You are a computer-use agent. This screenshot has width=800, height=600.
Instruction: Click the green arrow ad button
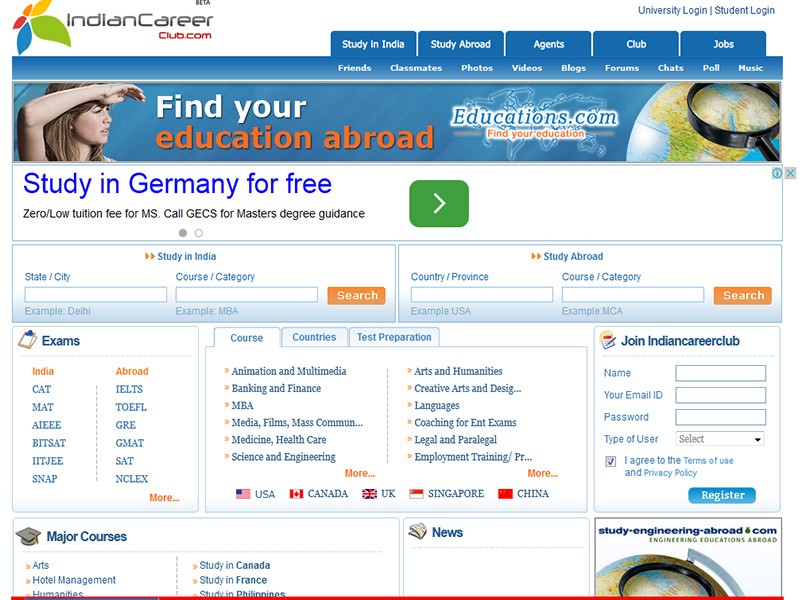(438, 204)
